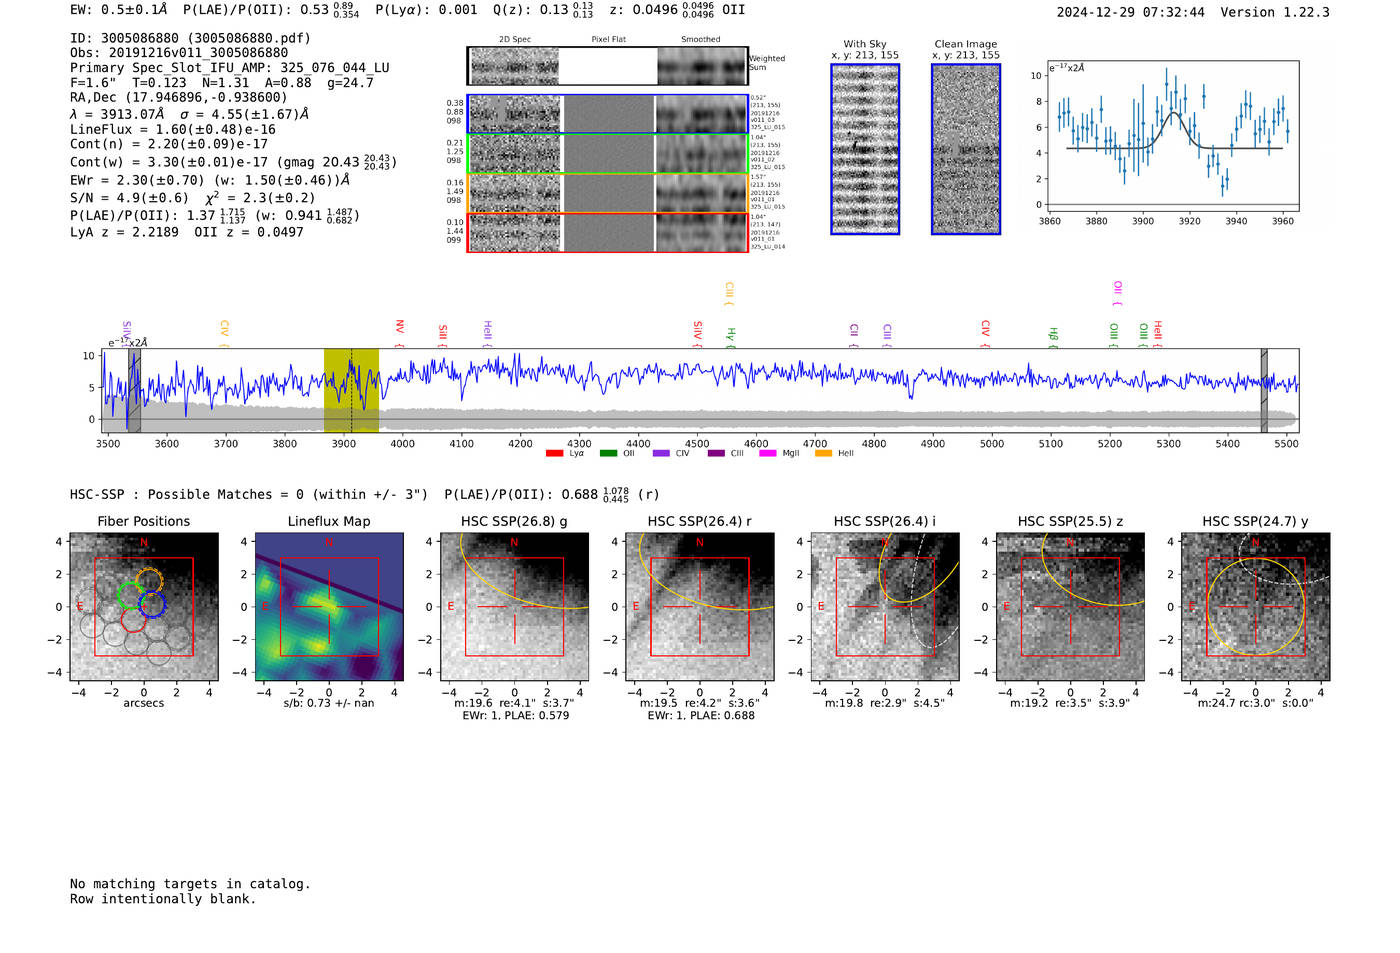Screen dimensions: 1400x953
Task: Click the orange-bordered fiber spectrum row
Action: pyautogui.click(x=608, y=193)
